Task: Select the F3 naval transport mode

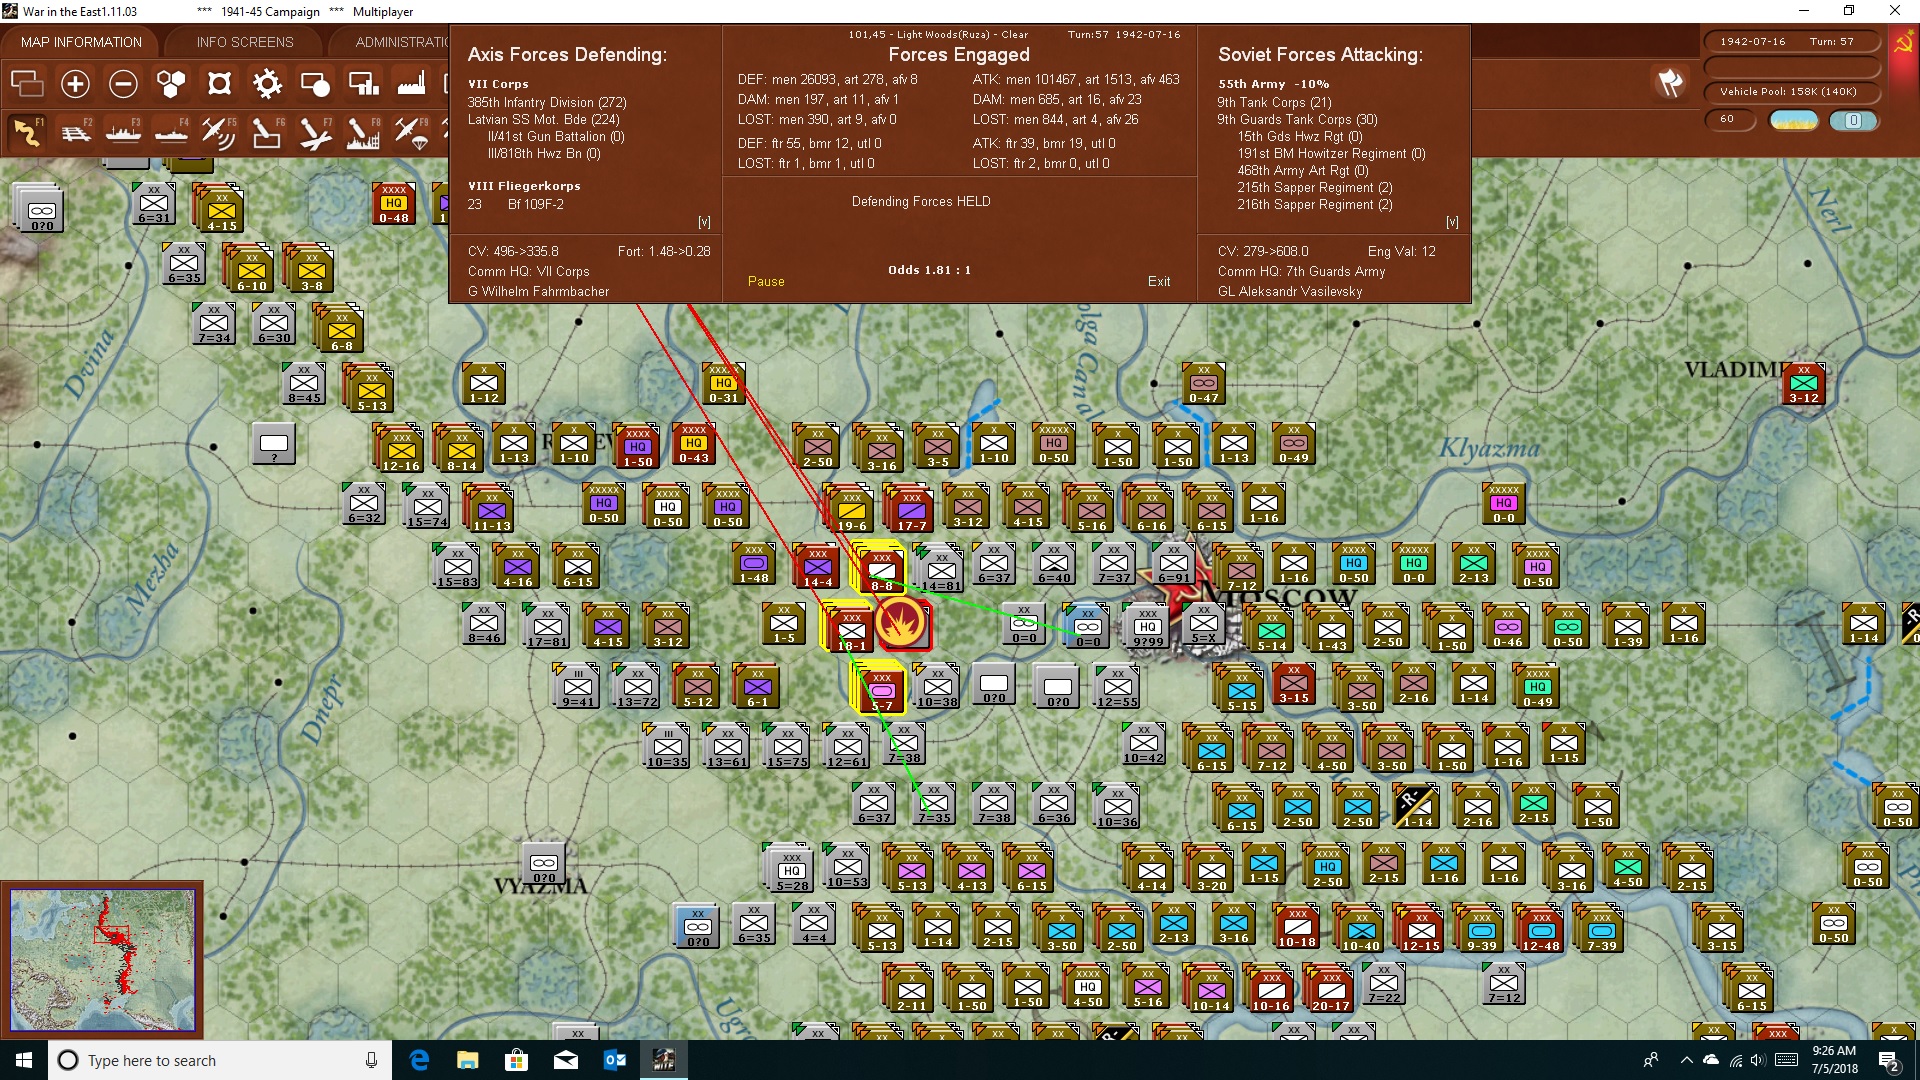Action: click(123, 132)
